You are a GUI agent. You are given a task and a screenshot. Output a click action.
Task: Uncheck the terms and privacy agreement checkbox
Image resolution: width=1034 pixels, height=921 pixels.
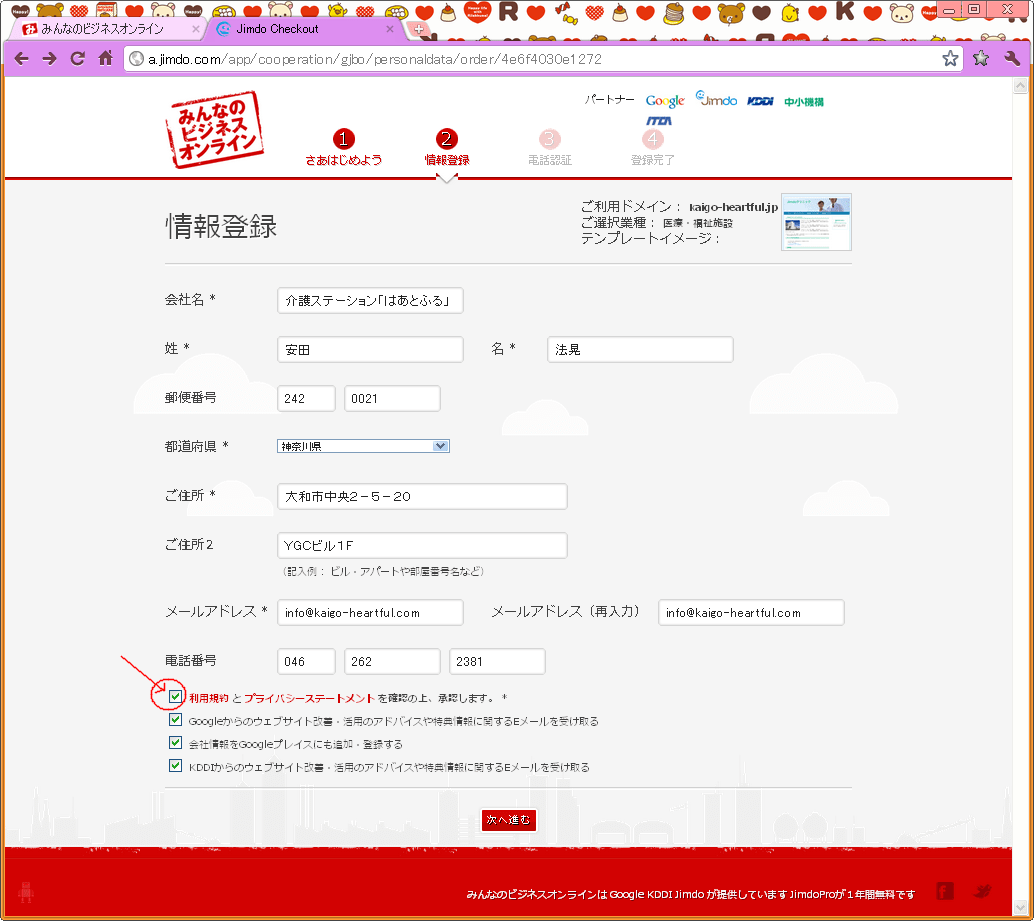click(176, 697)
